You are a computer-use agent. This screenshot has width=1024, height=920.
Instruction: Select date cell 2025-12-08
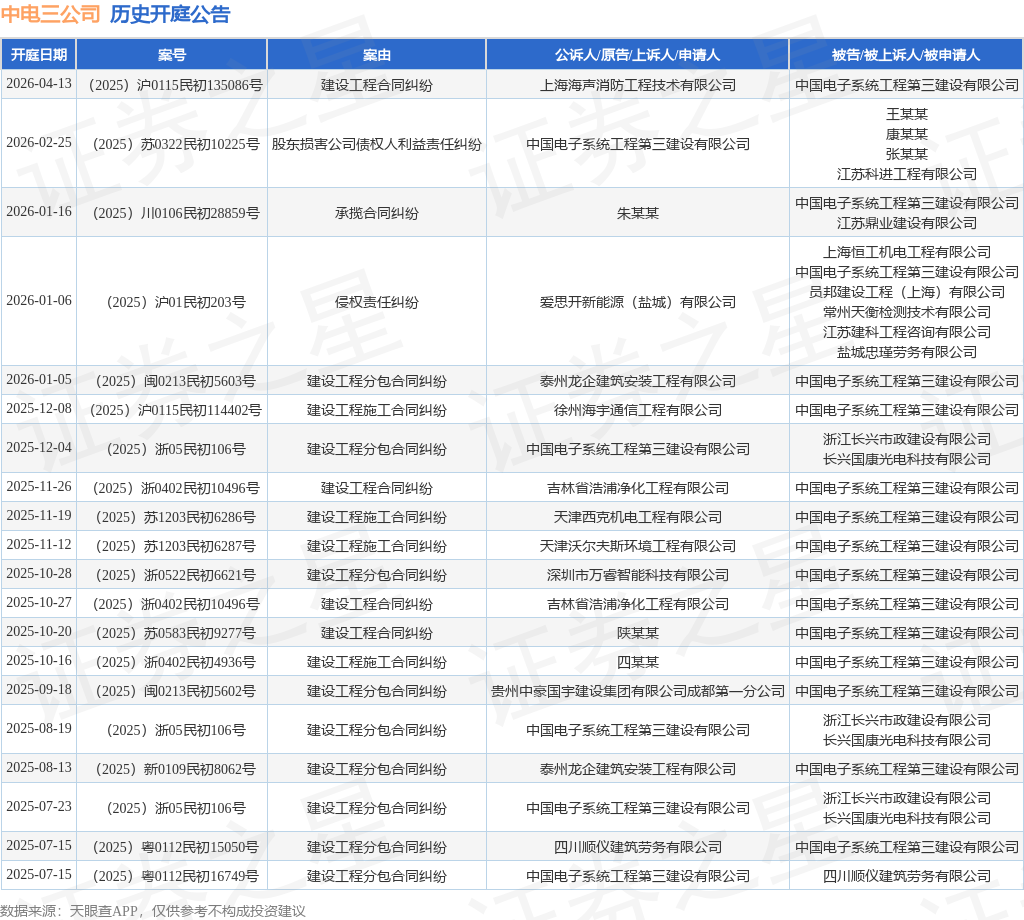click(x=39, y=408)
